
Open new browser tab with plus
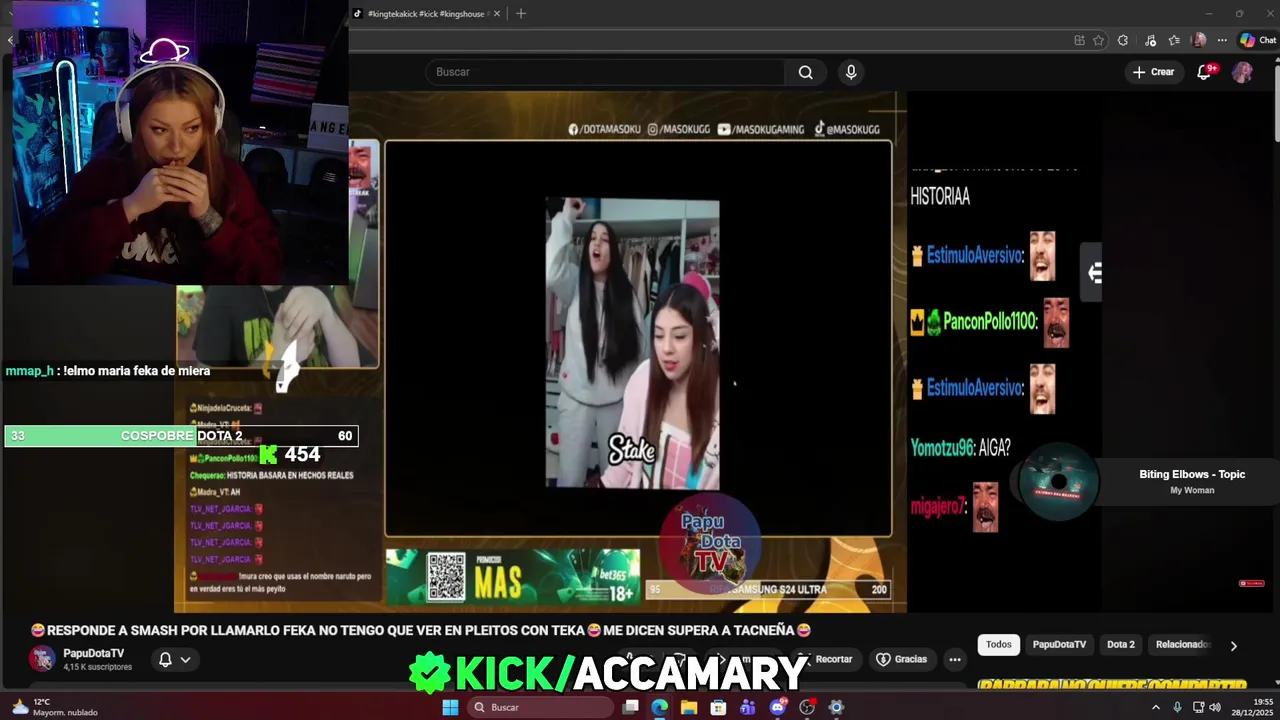pos(520,14)
